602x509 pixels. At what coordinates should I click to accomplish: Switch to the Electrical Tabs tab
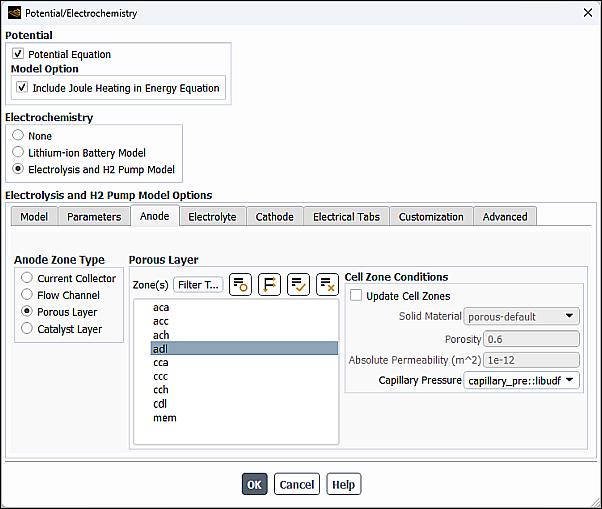[x=346, y=217]
